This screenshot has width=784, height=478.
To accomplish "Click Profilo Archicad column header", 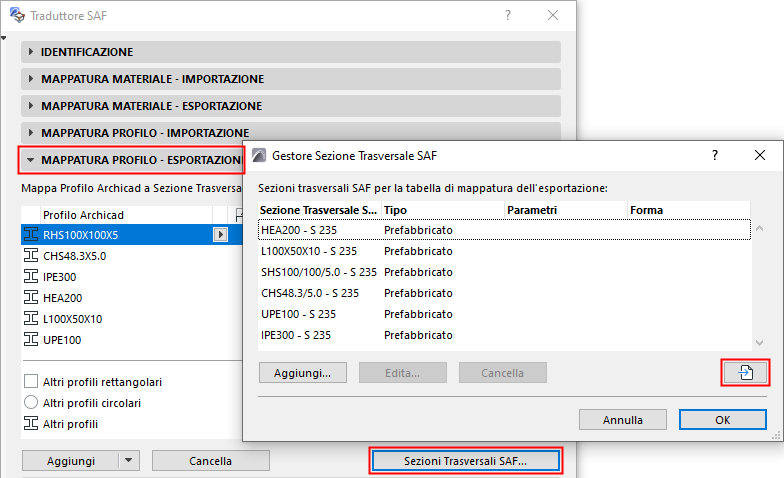I will coord(126,215).
